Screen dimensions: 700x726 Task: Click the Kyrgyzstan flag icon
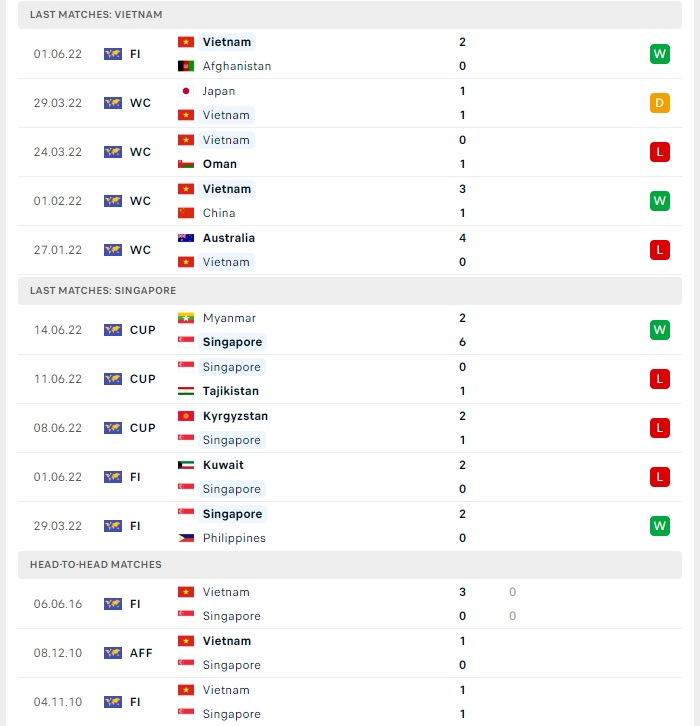pos(186,416)
